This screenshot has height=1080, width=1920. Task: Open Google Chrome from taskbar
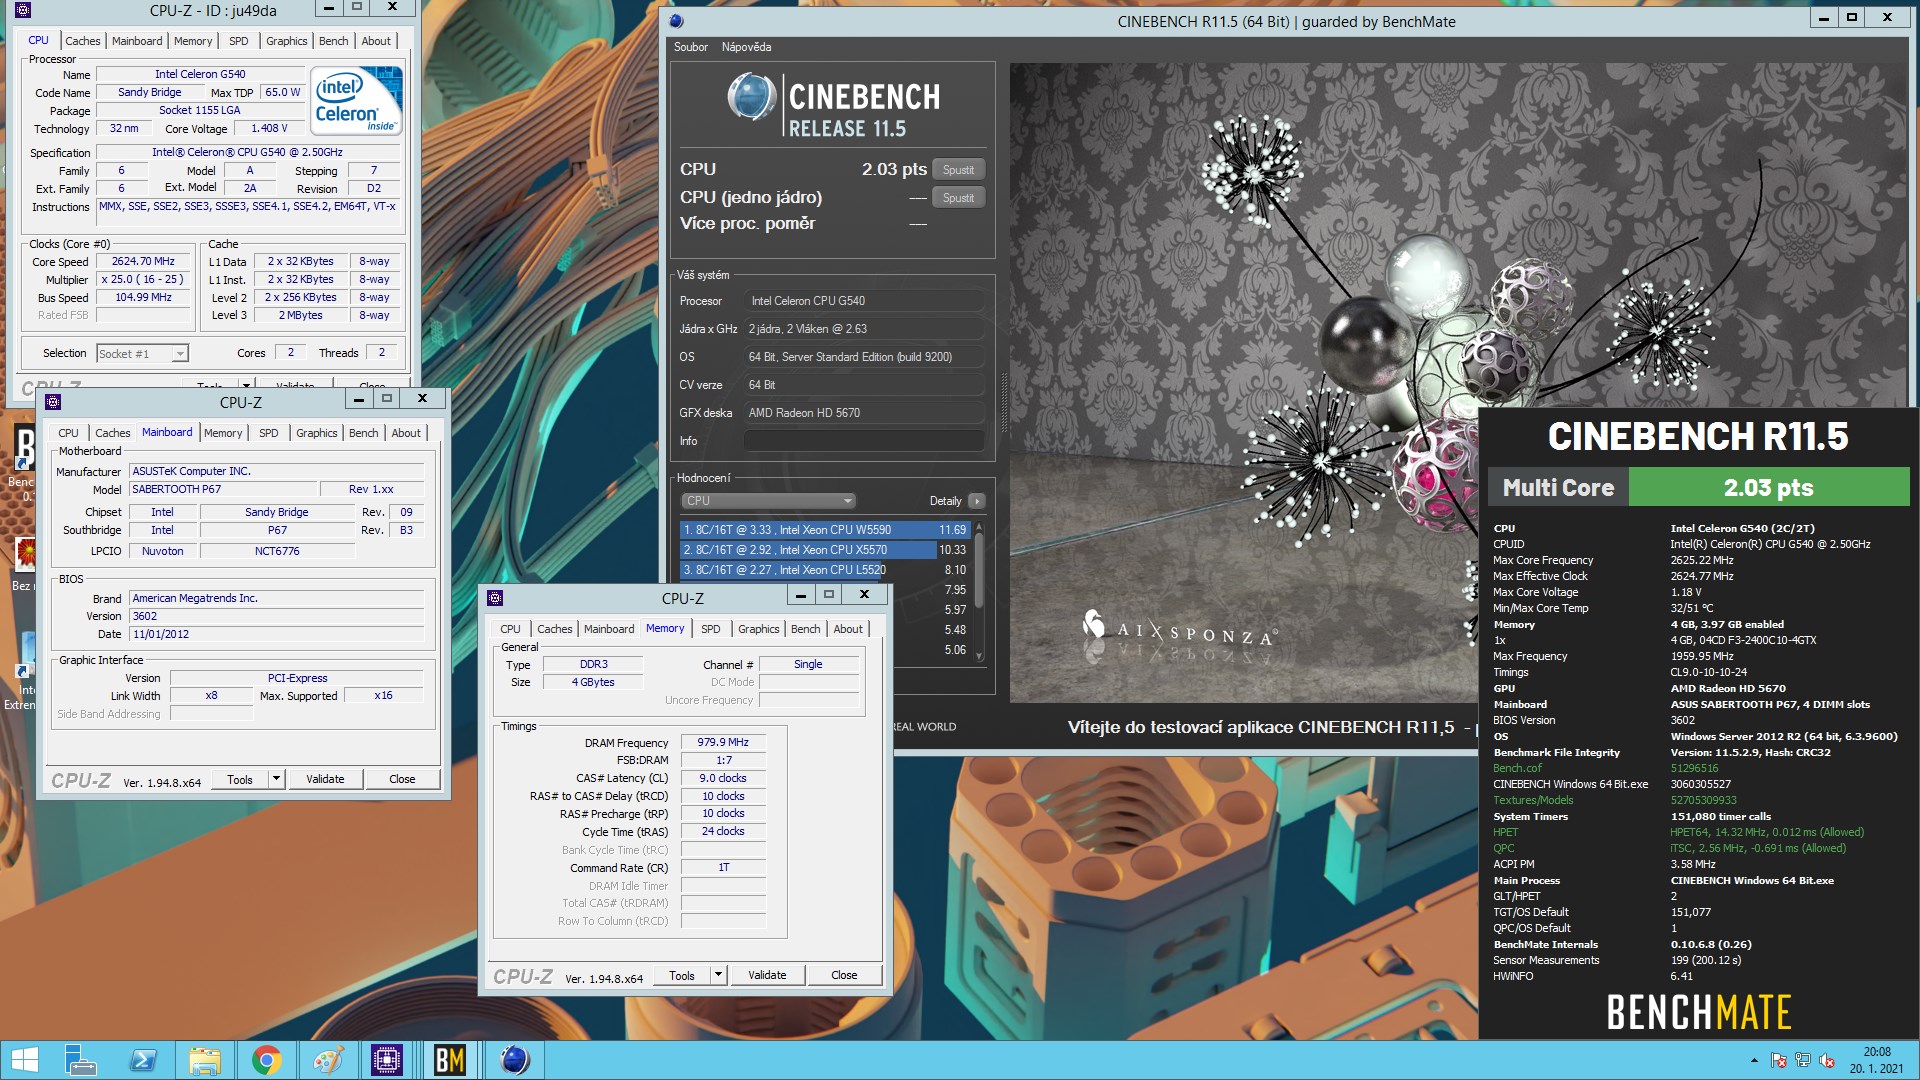(x=266, y=1060)
